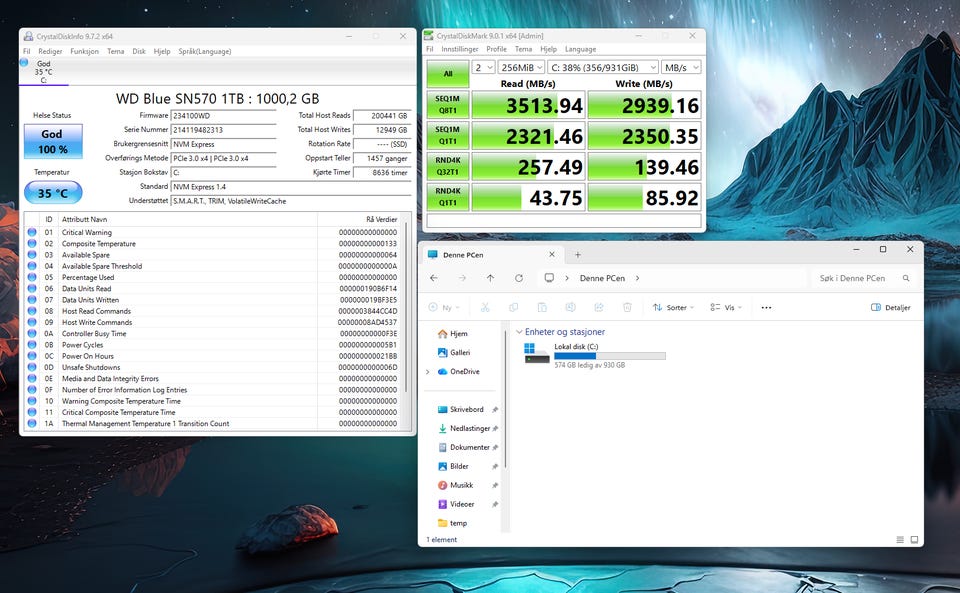Viewport: 960px width, 593px height.
Task: Click status icon beside Power Cycles
Action: click(32, 345)
